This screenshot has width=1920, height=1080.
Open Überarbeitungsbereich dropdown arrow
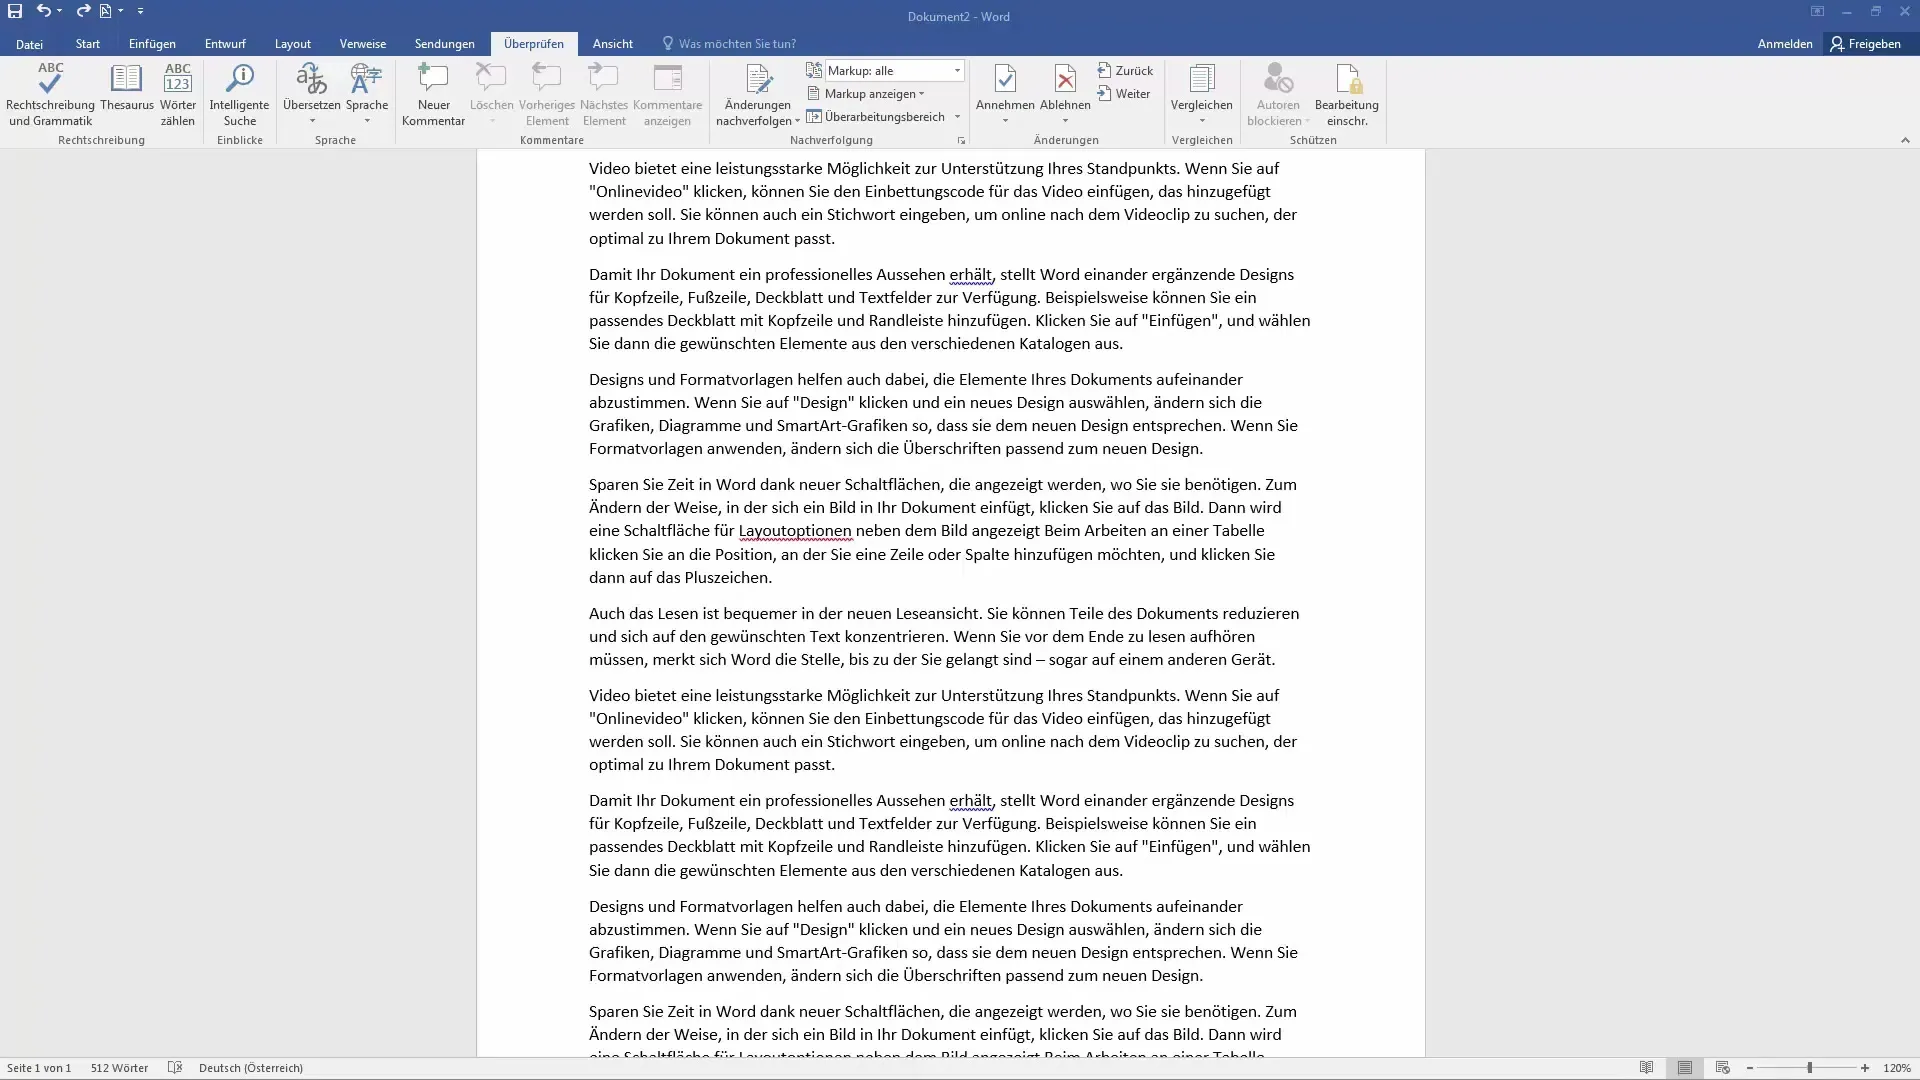[957, 117]
